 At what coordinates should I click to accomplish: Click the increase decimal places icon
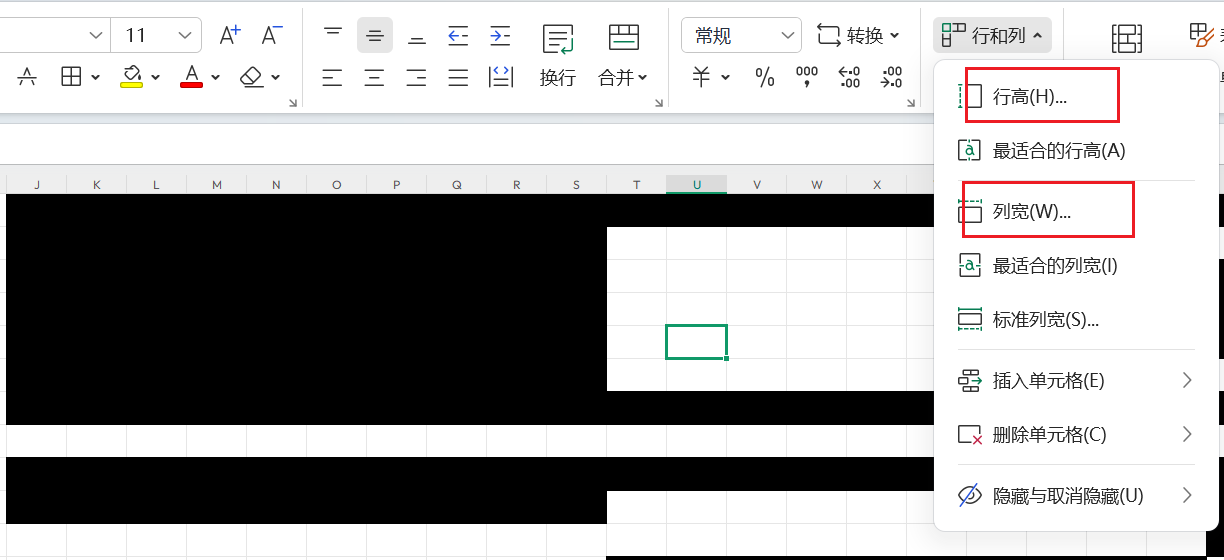coord(849,77)
